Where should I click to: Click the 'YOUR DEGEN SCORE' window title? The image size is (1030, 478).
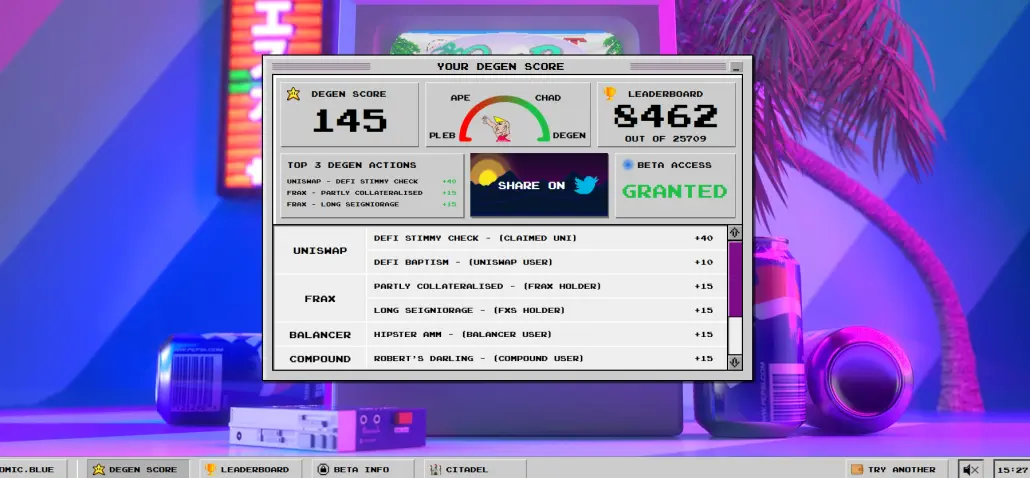[501, 66]
